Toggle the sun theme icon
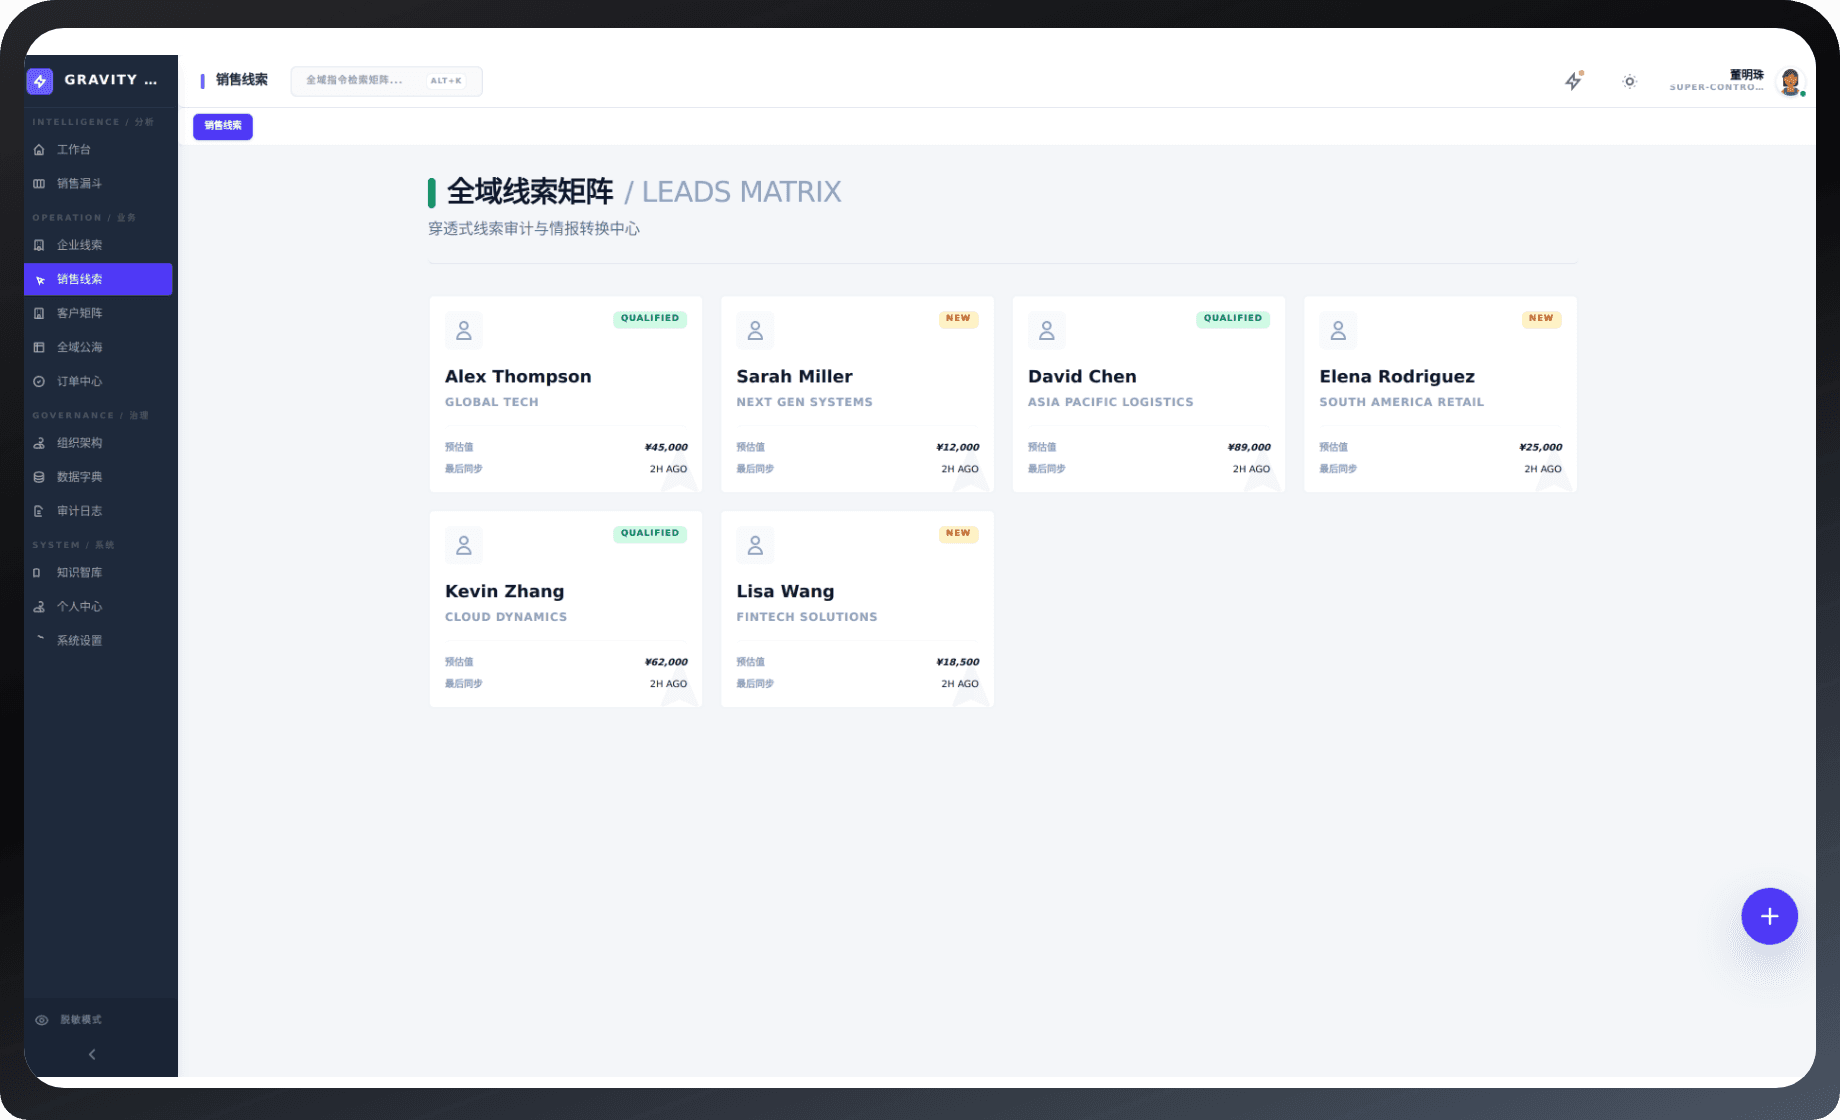 click(1629, 81)
